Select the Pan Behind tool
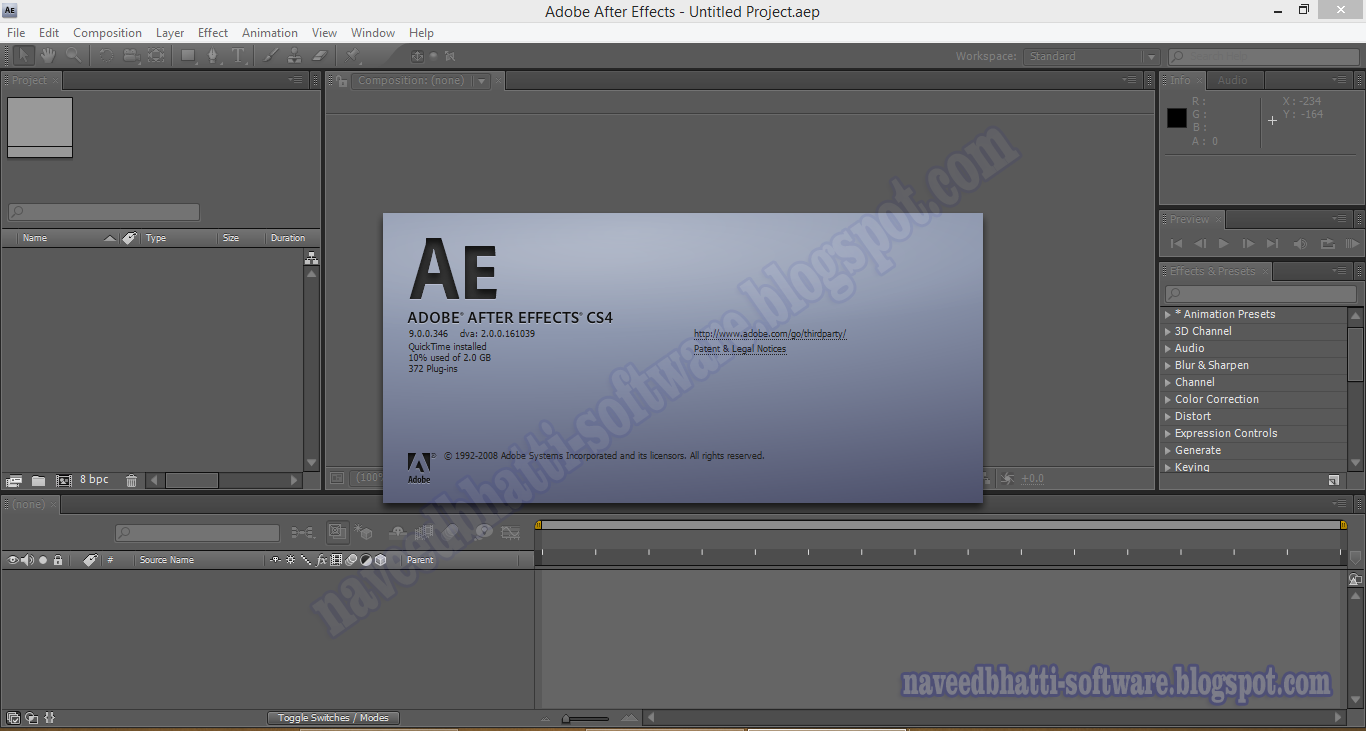The image size is (1366, 731). [156, 56]
